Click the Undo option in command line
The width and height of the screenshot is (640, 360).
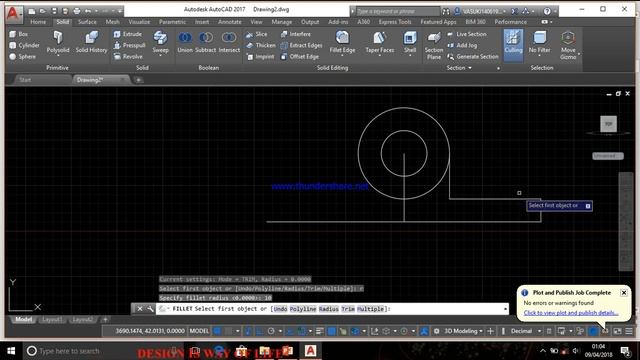pyautogui.click(x=280, y=309)
